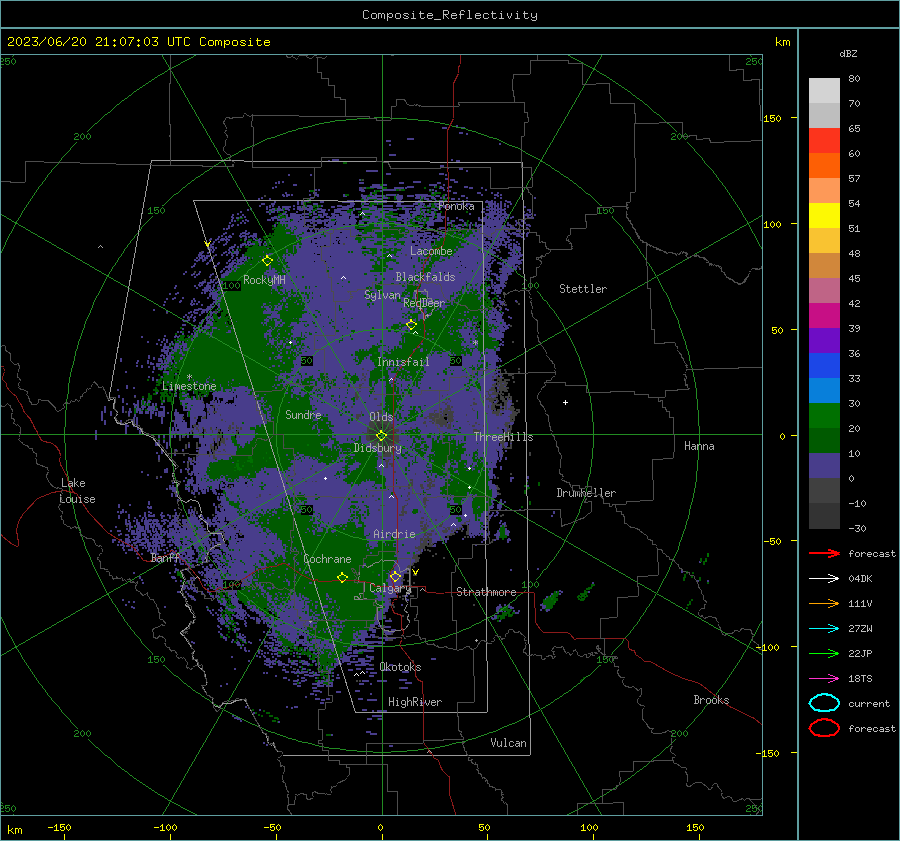Click the yellow radar-site diamond above Didsbury
The height and width of the screenshot is (841, 900).
point(382,436)
